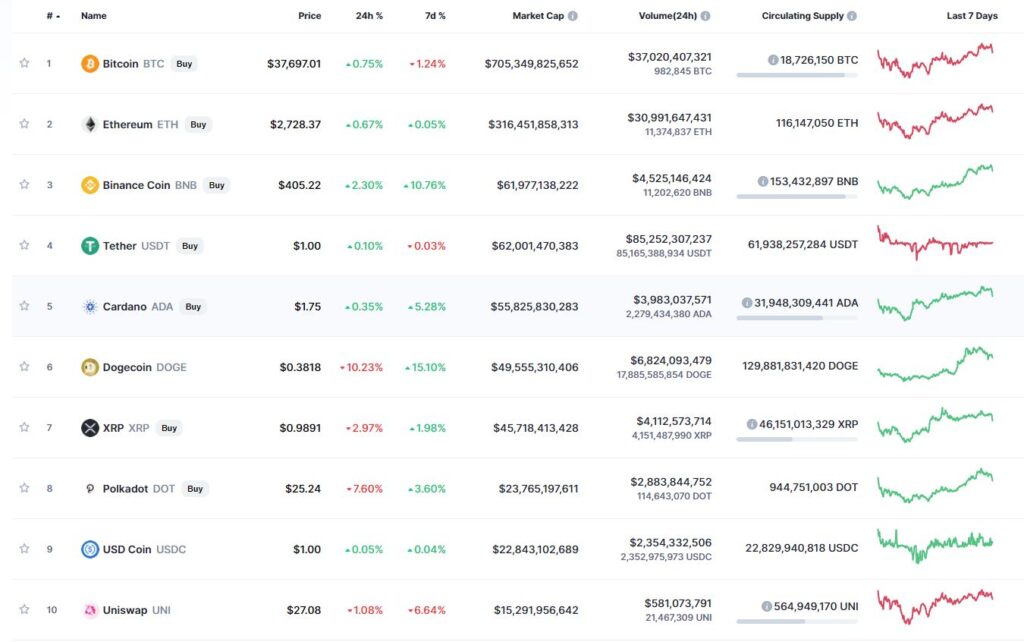Click the Volume(24h) info icon
The image size is (1024, 642).
tap(705, 16)
